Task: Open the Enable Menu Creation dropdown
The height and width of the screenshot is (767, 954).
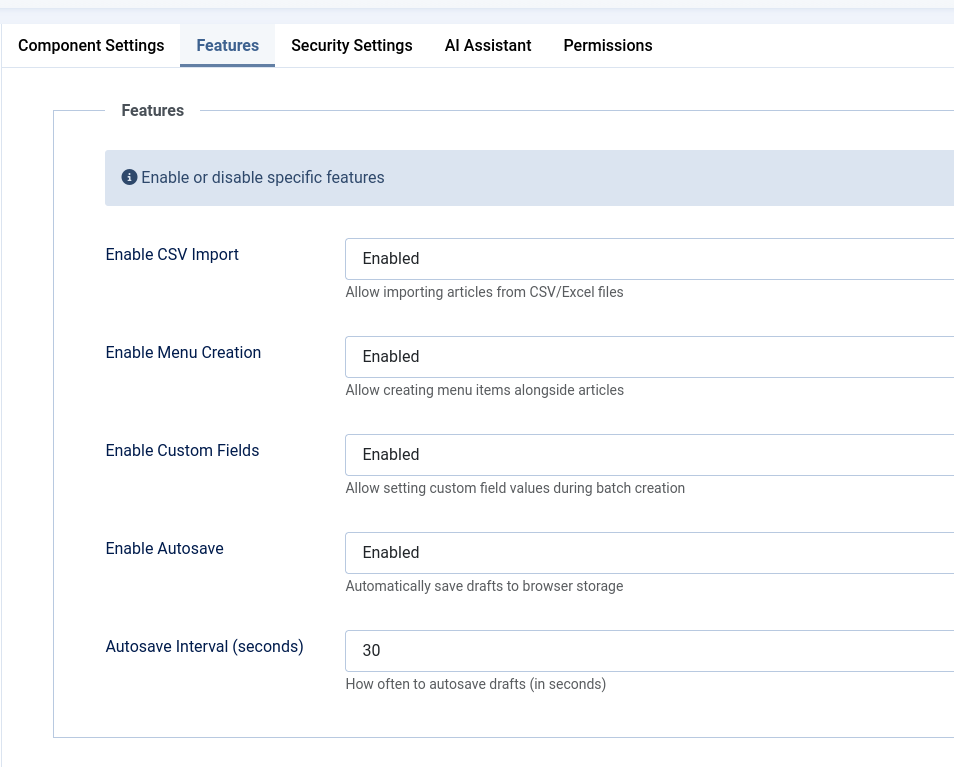Action: 650,356
